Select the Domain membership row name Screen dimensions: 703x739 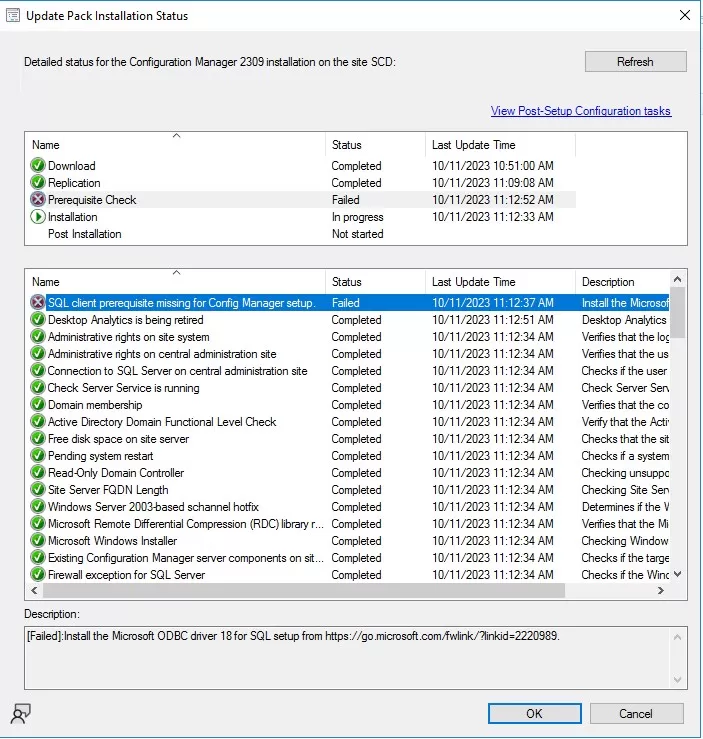(x=95, y=405)
